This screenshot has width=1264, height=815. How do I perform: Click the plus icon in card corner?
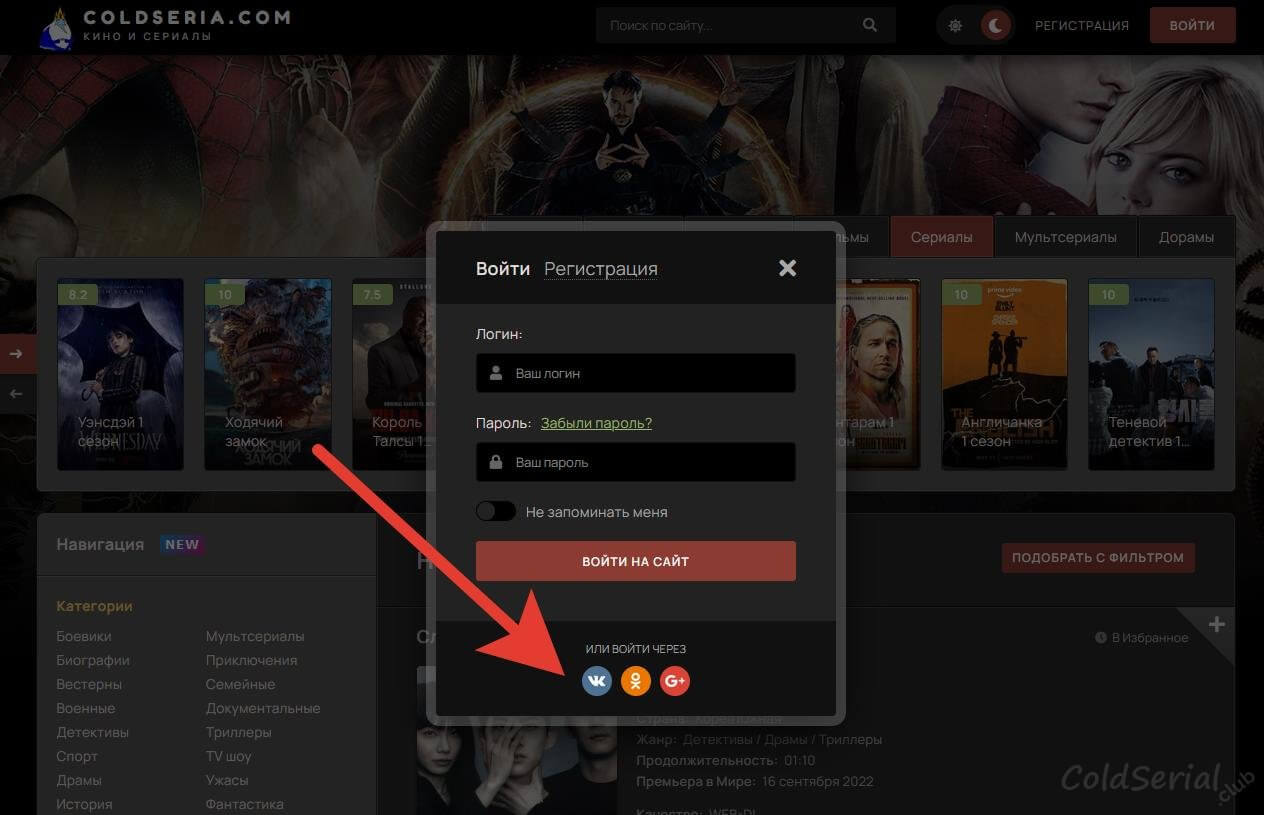[x=1217, y=625]
